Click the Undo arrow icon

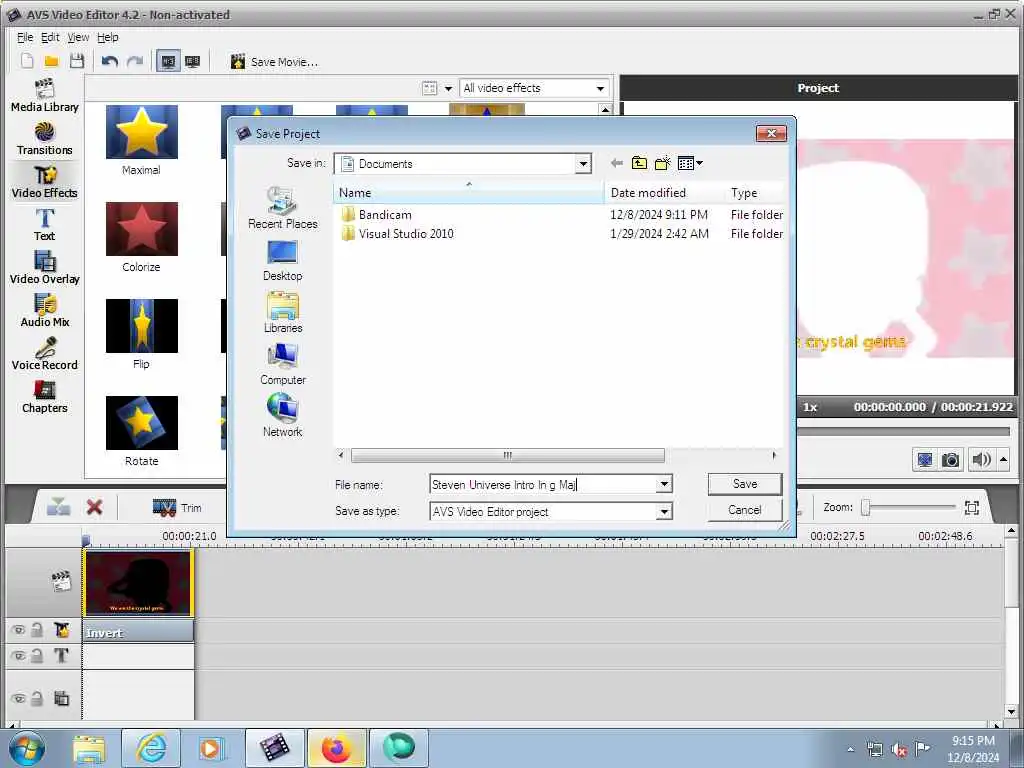pos(110,61)
